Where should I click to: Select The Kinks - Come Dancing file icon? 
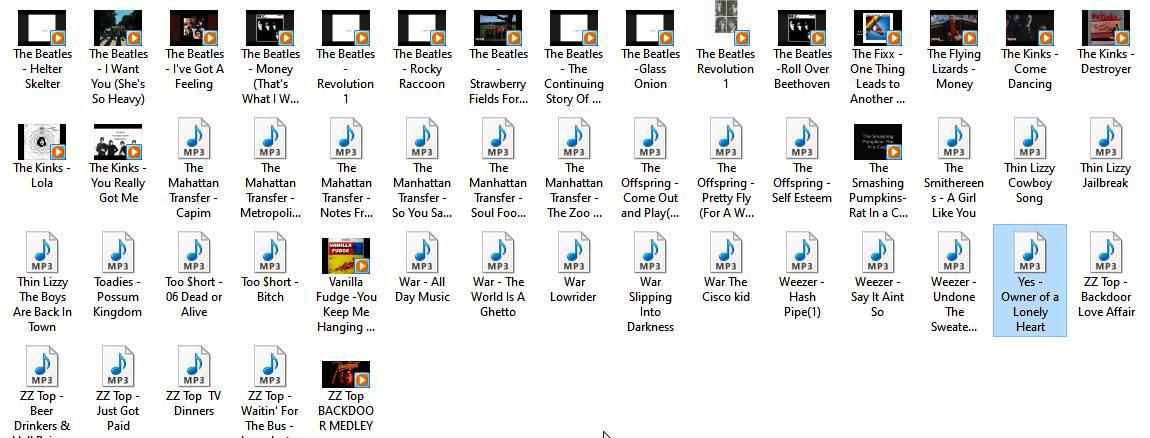1030,28
